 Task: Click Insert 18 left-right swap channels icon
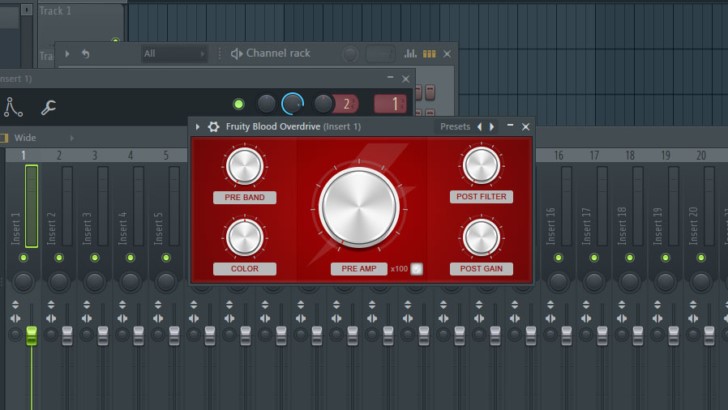[622, 319]
